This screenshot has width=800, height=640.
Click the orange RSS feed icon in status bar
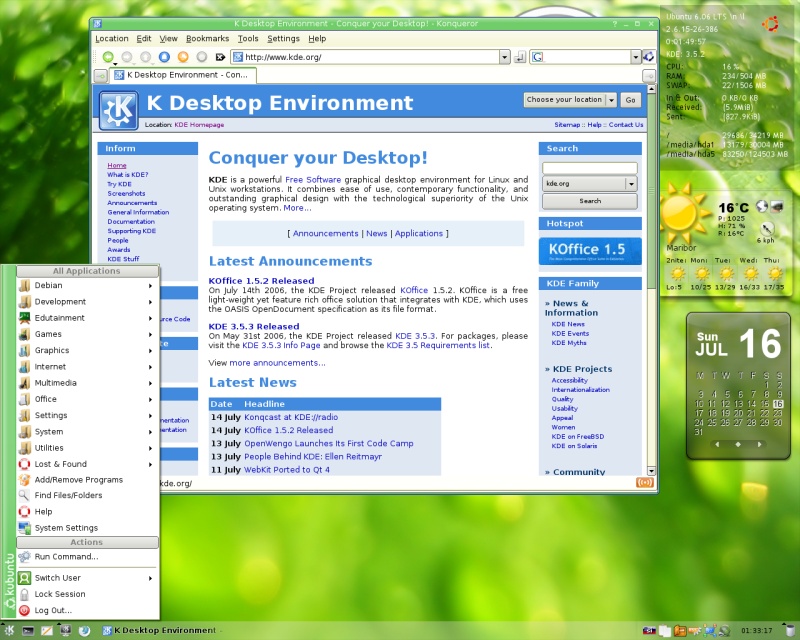coord(645,482)
